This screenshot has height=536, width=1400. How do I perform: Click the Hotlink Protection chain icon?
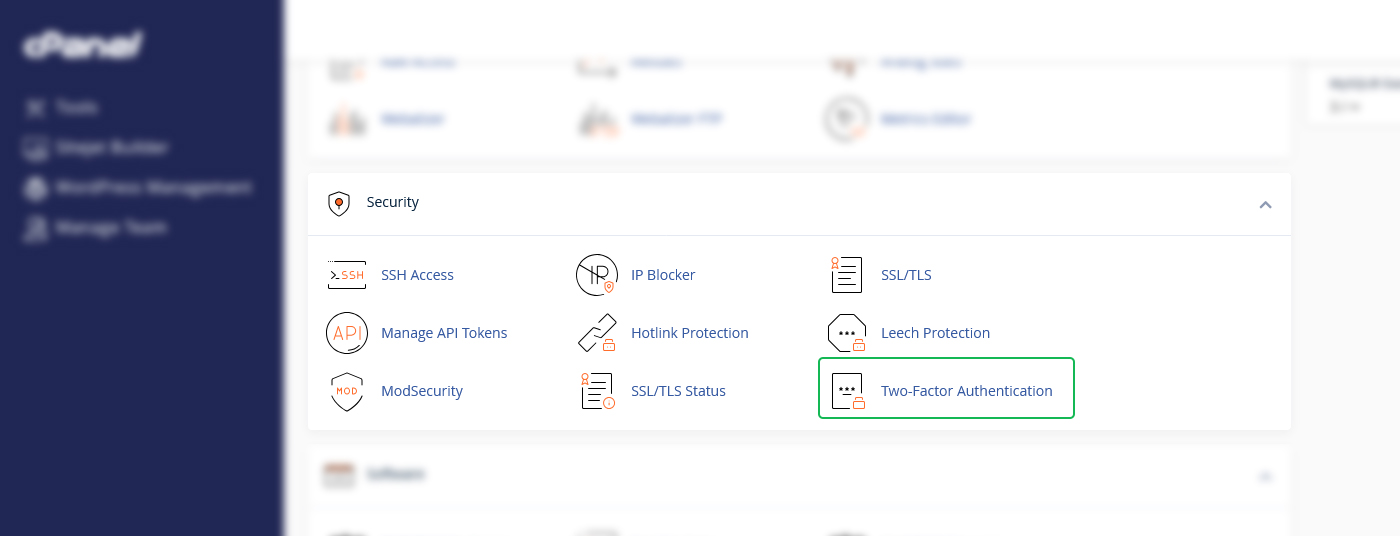click(597, 333)
